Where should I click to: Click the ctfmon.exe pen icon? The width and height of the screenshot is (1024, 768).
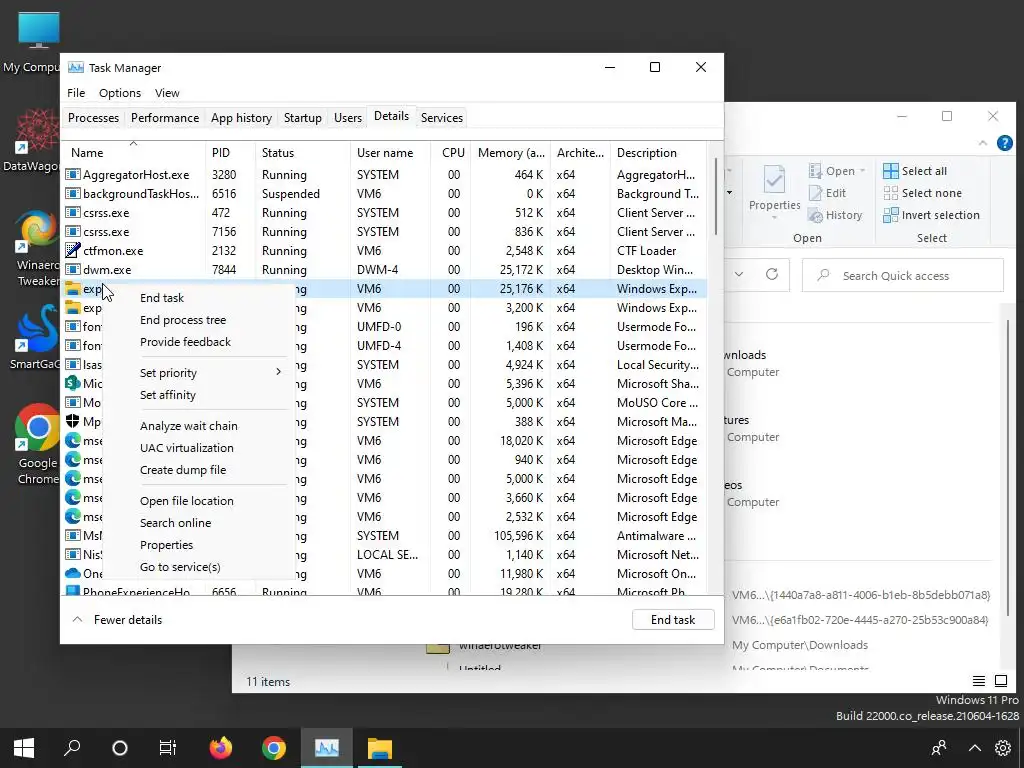(x=72, y=250)
